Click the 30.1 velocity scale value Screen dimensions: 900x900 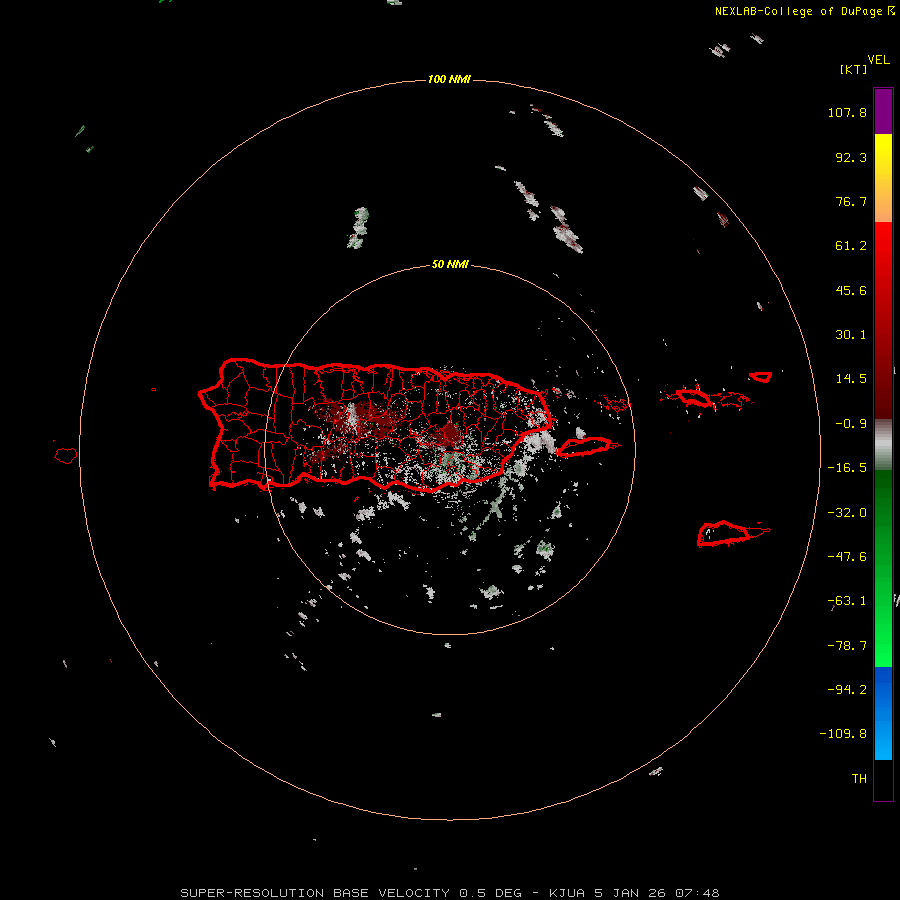pos(851,335)
